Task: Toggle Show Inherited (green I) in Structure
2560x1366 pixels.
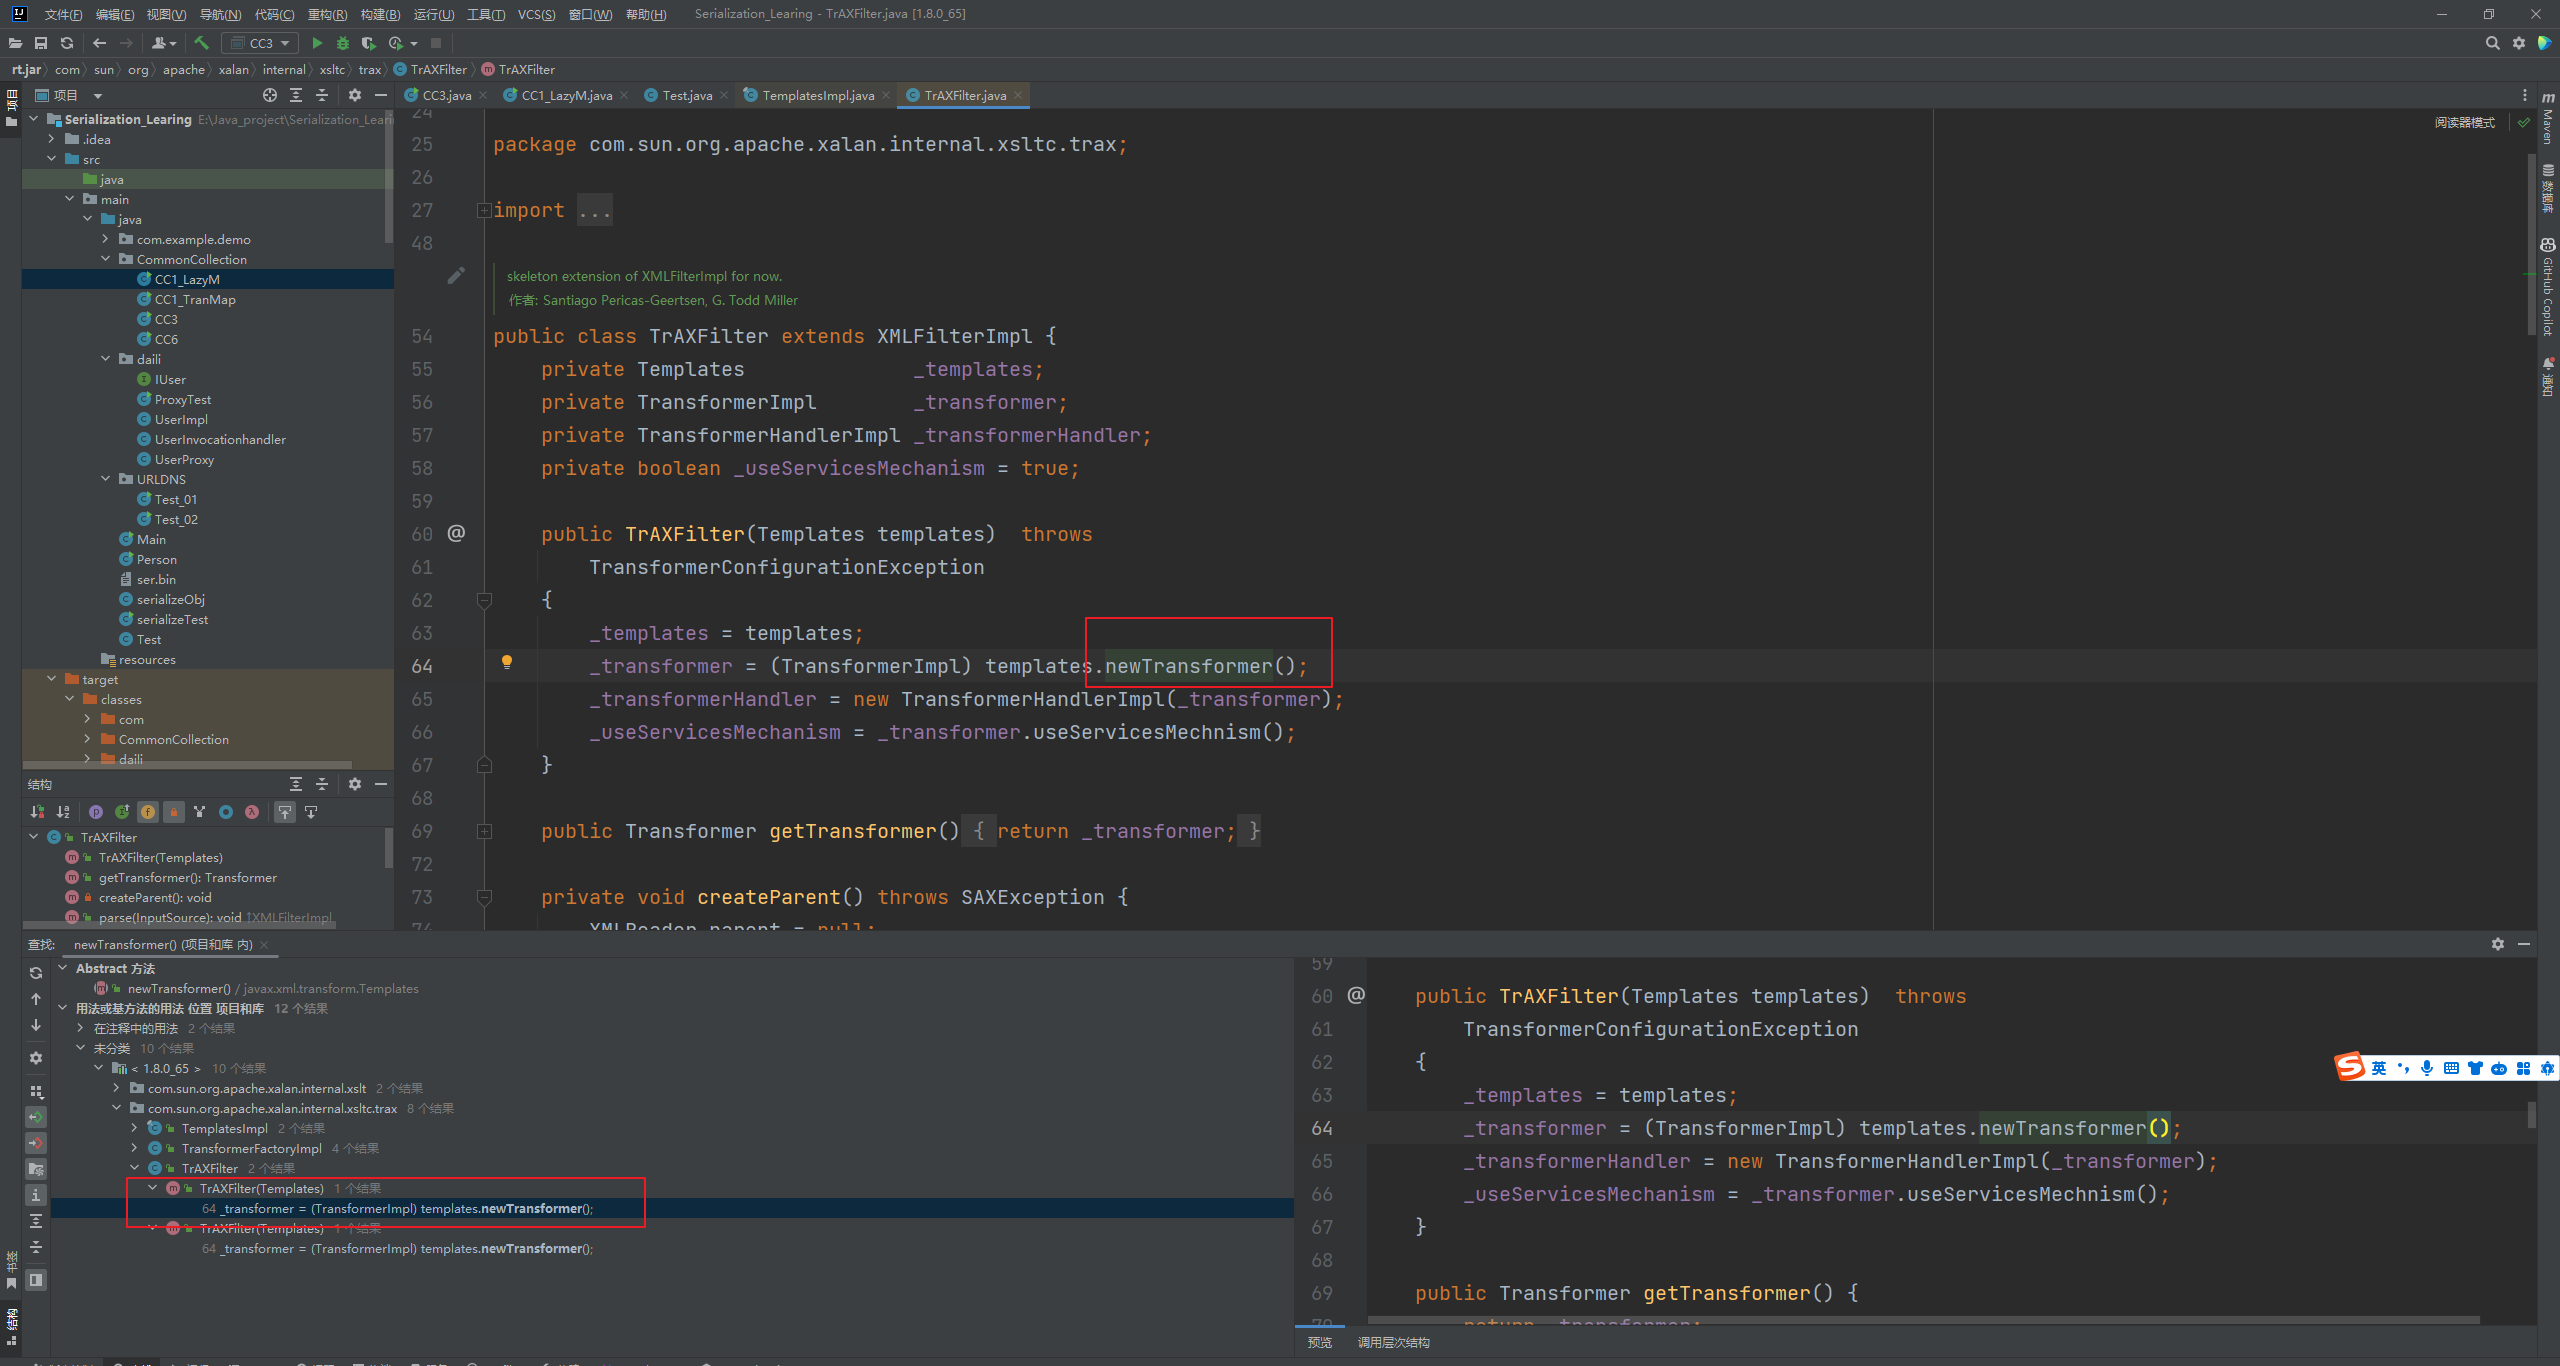Action: pos(122,812)
